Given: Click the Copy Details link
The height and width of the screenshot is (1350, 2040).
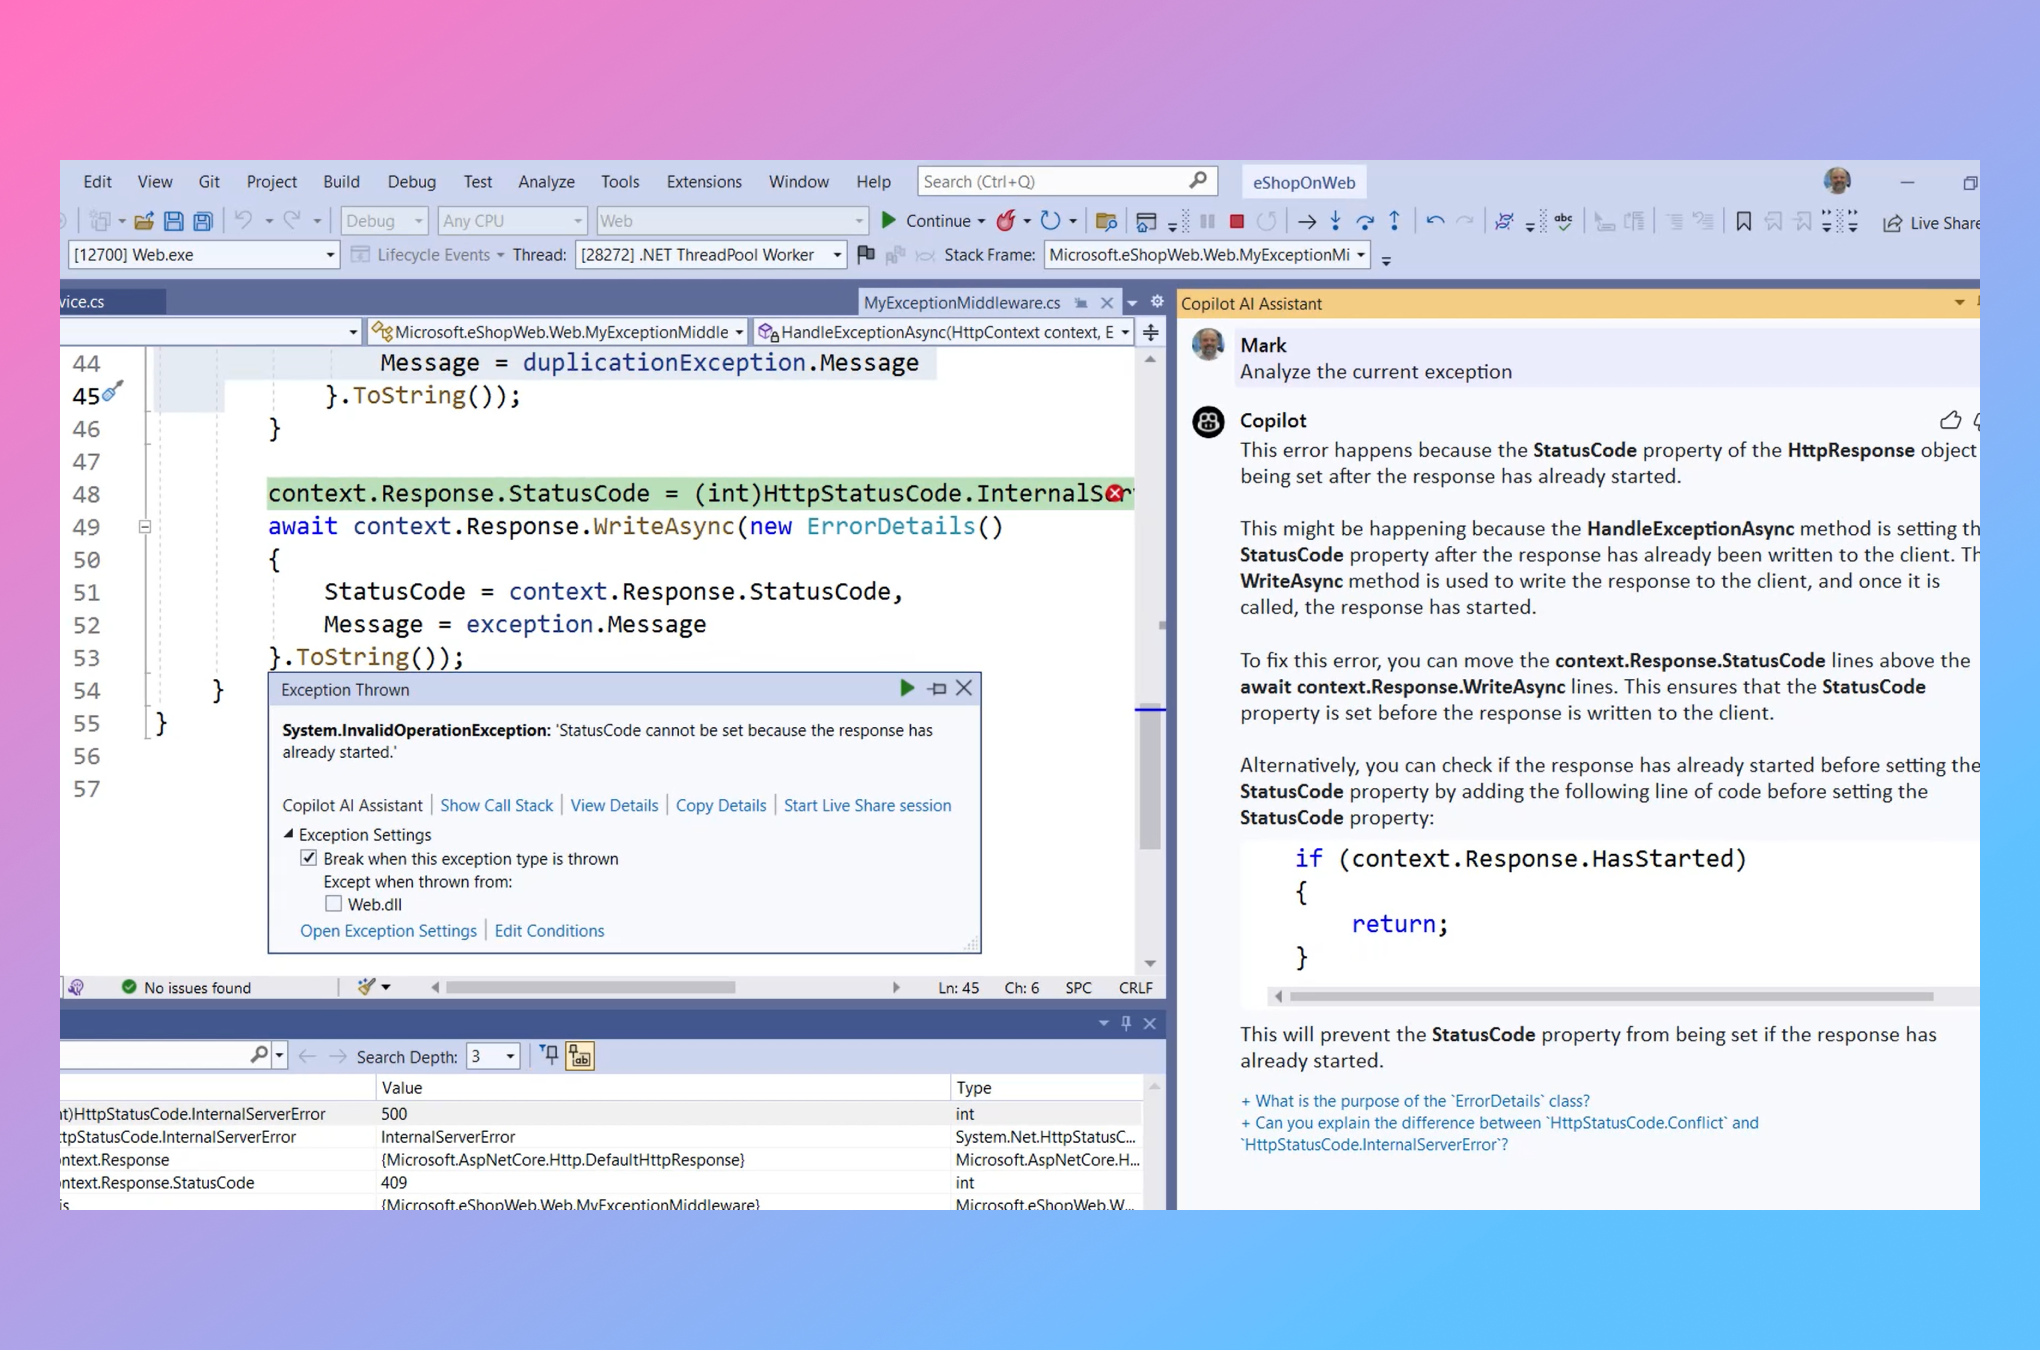Looking at the screenshot, I should click(721, 805).
